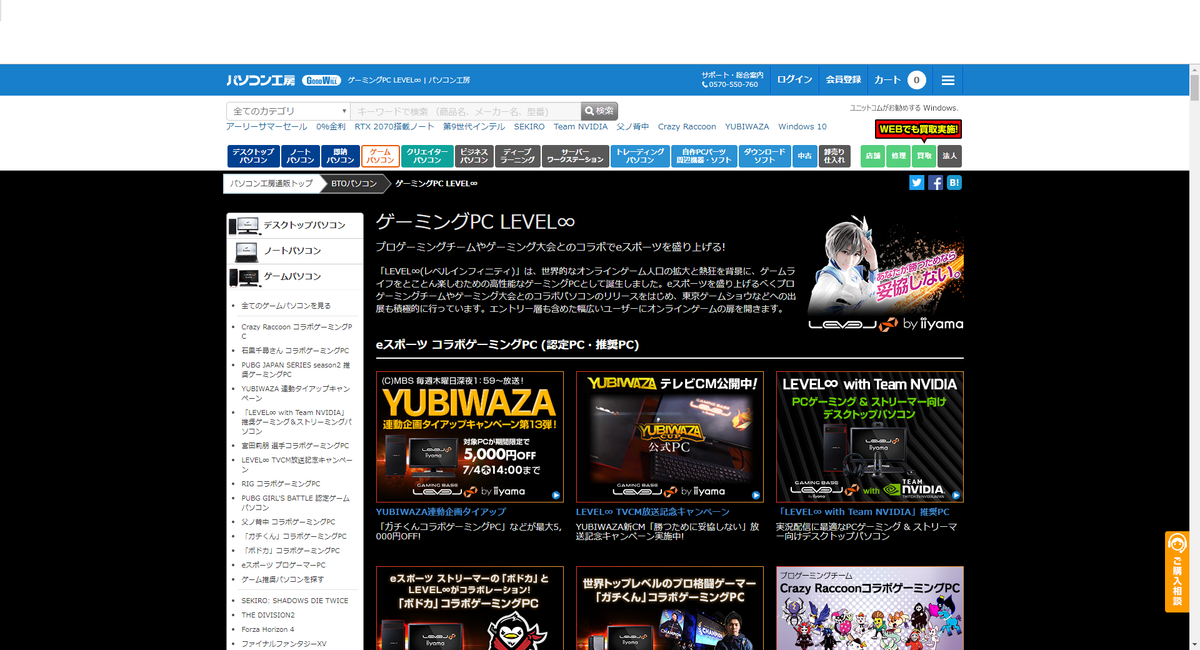Click the パソコン工房 logo

pyautogui.click(x=260, y=80)
